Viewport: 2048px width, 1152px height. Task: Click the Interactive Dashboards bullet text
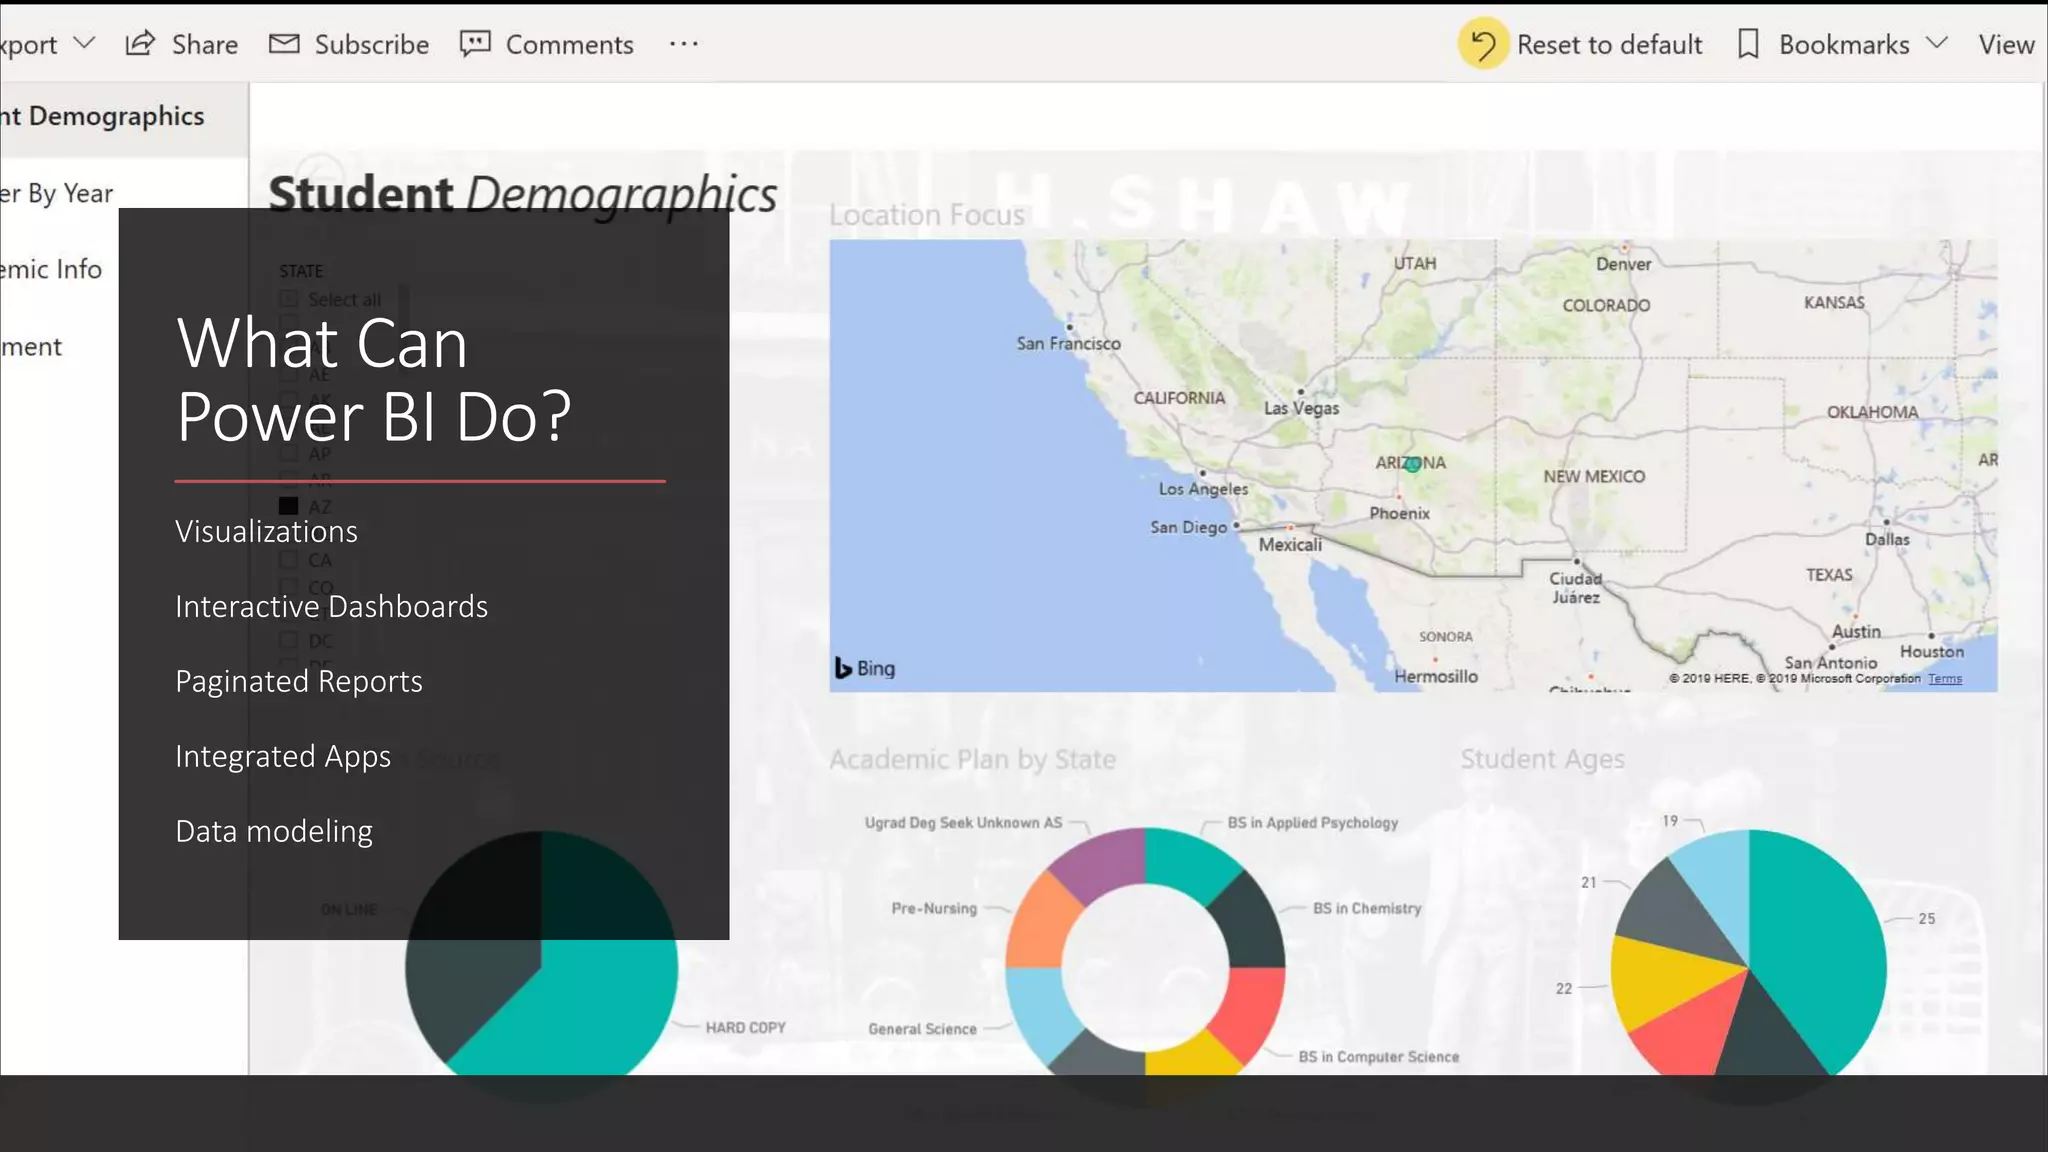tap(331, 606)
